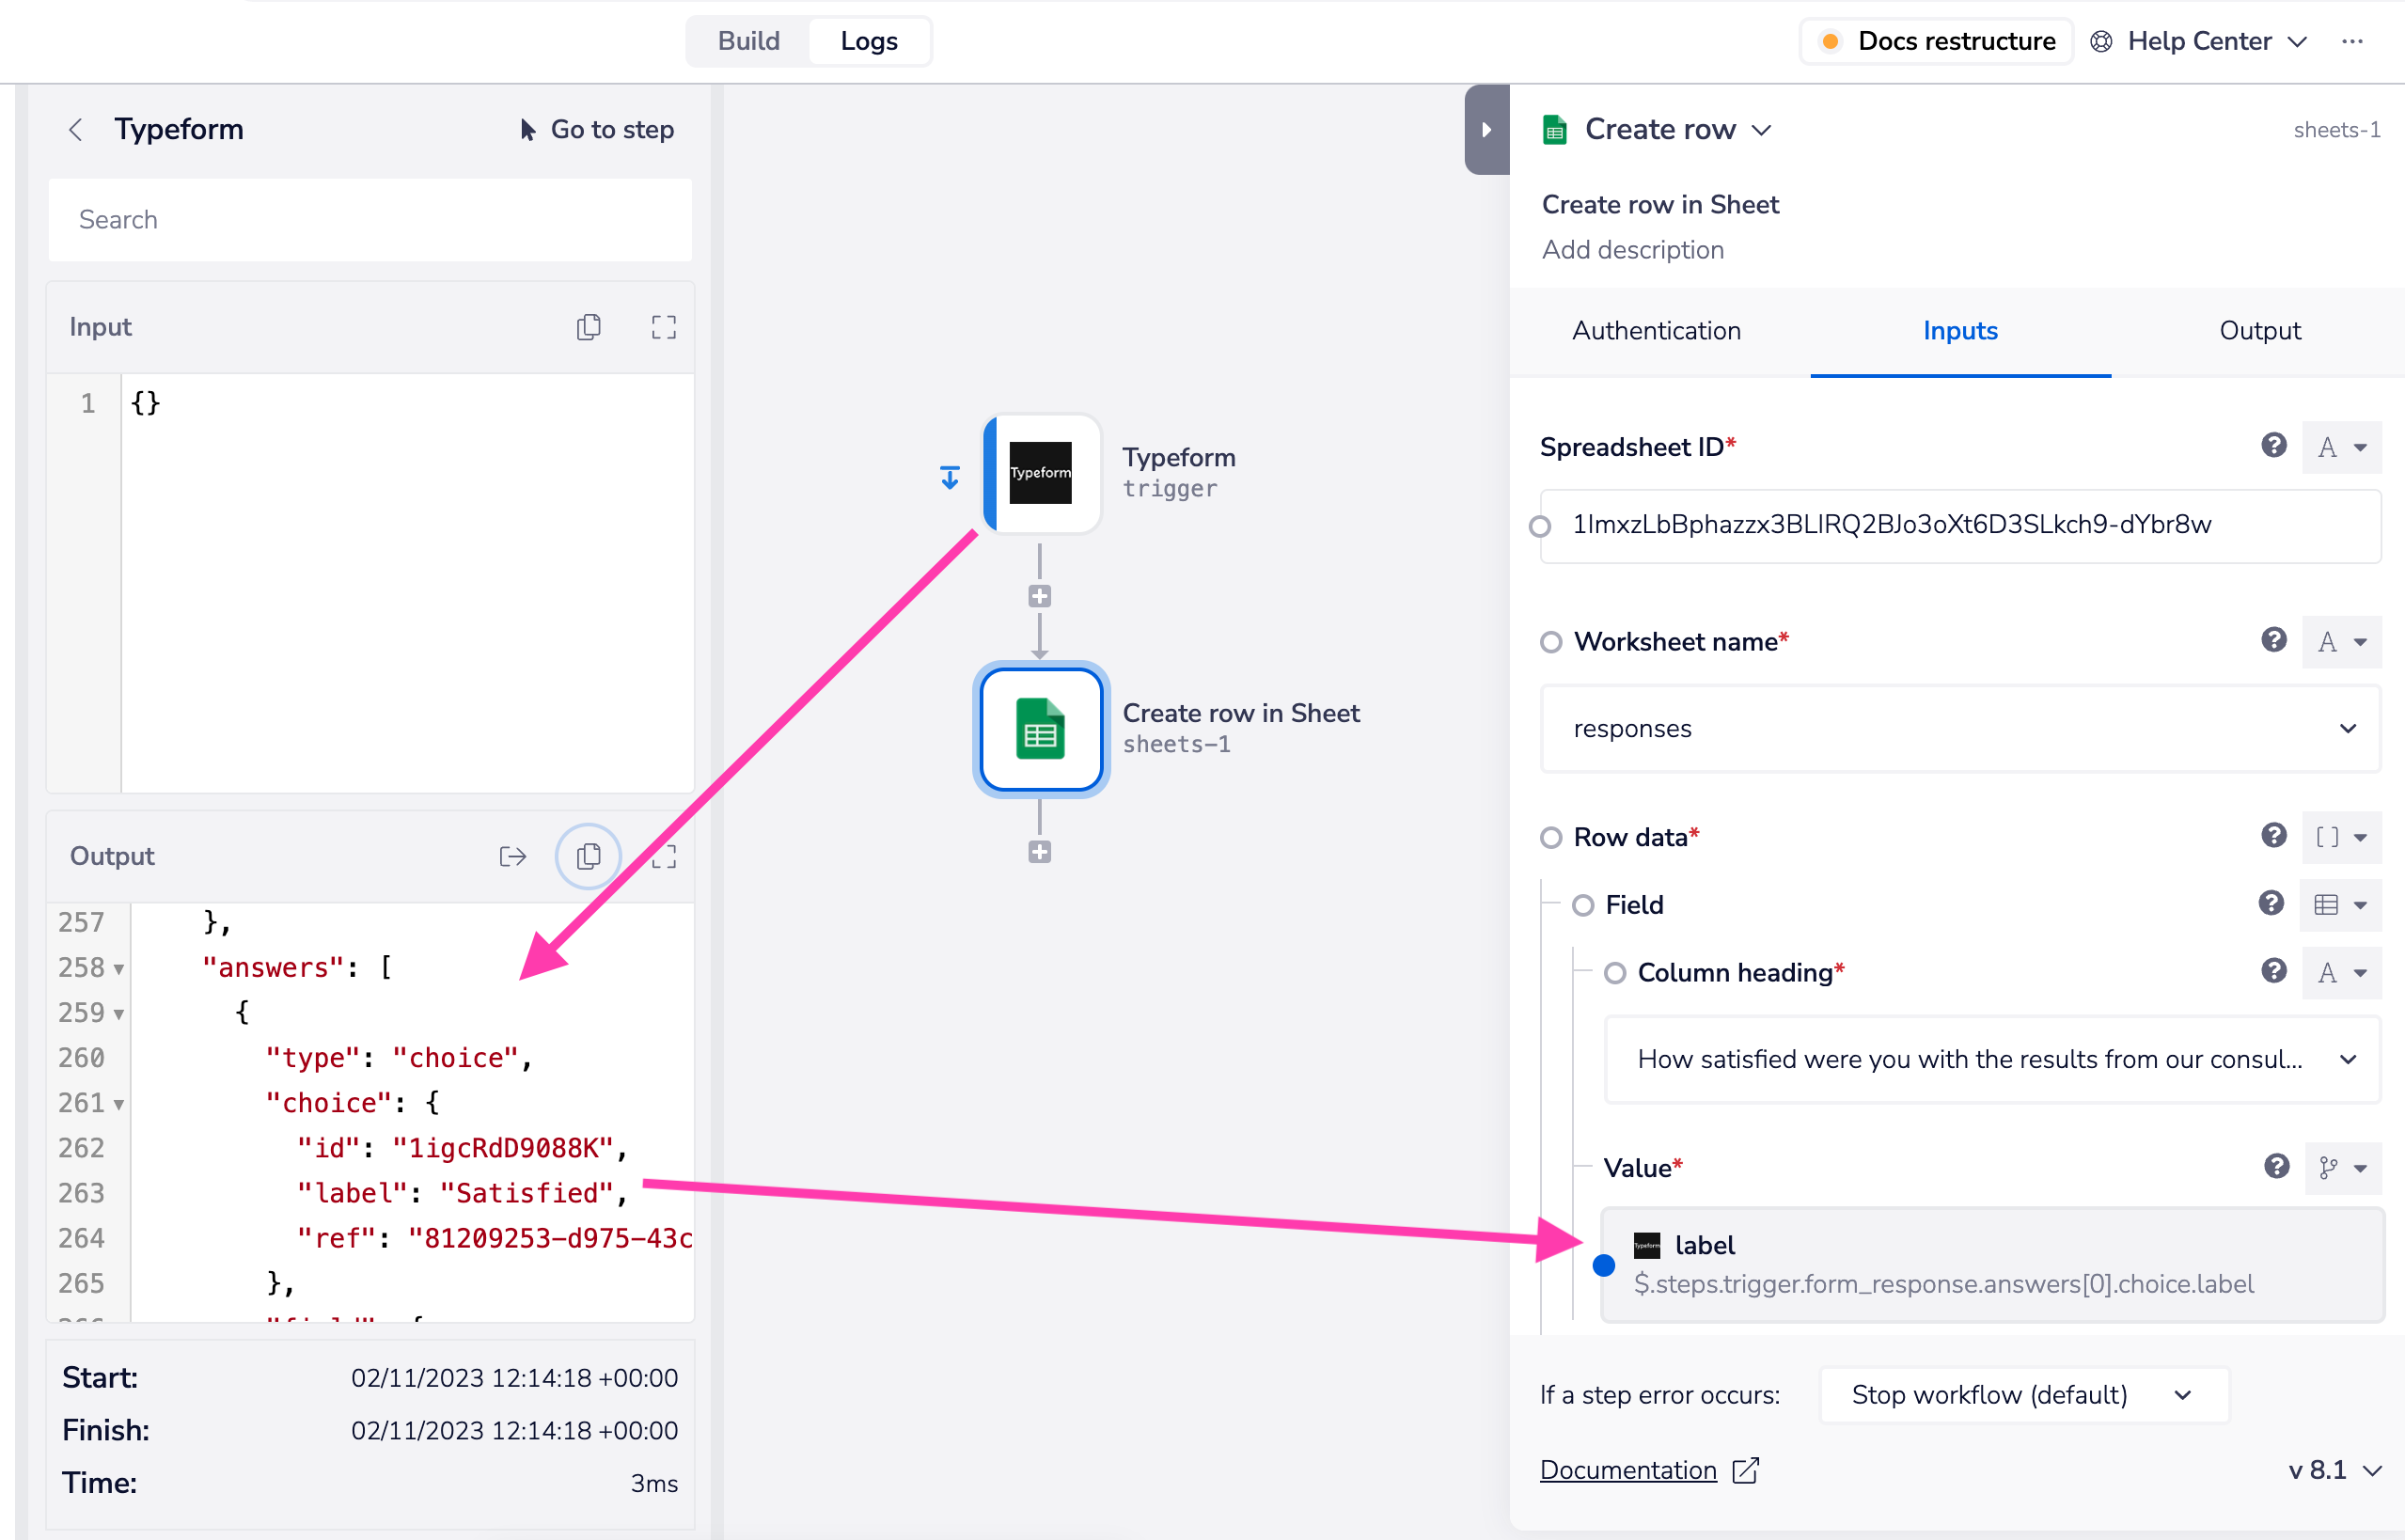The image size is (2405, 1540).
Task: Click the Go to step button
Action: [597, 130]
